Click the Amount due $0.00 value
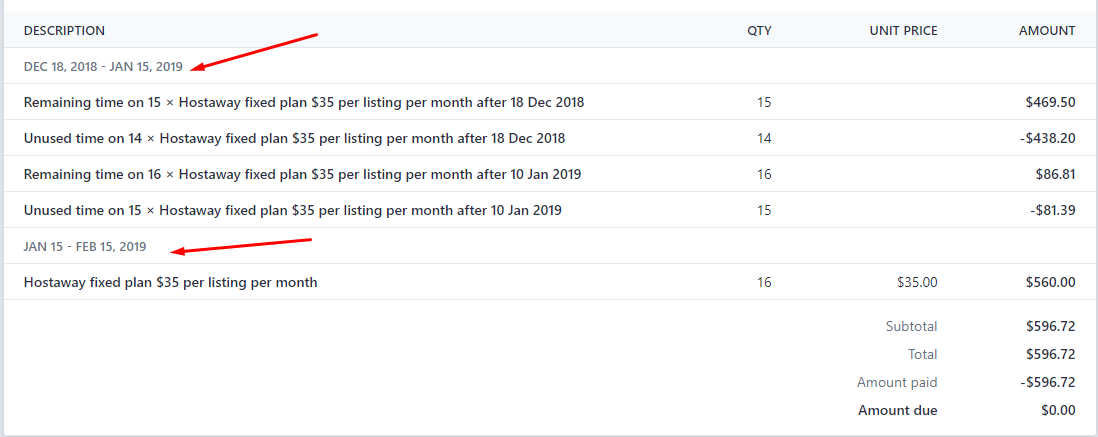This screenshot has width=1098, height=437. 1058,410
